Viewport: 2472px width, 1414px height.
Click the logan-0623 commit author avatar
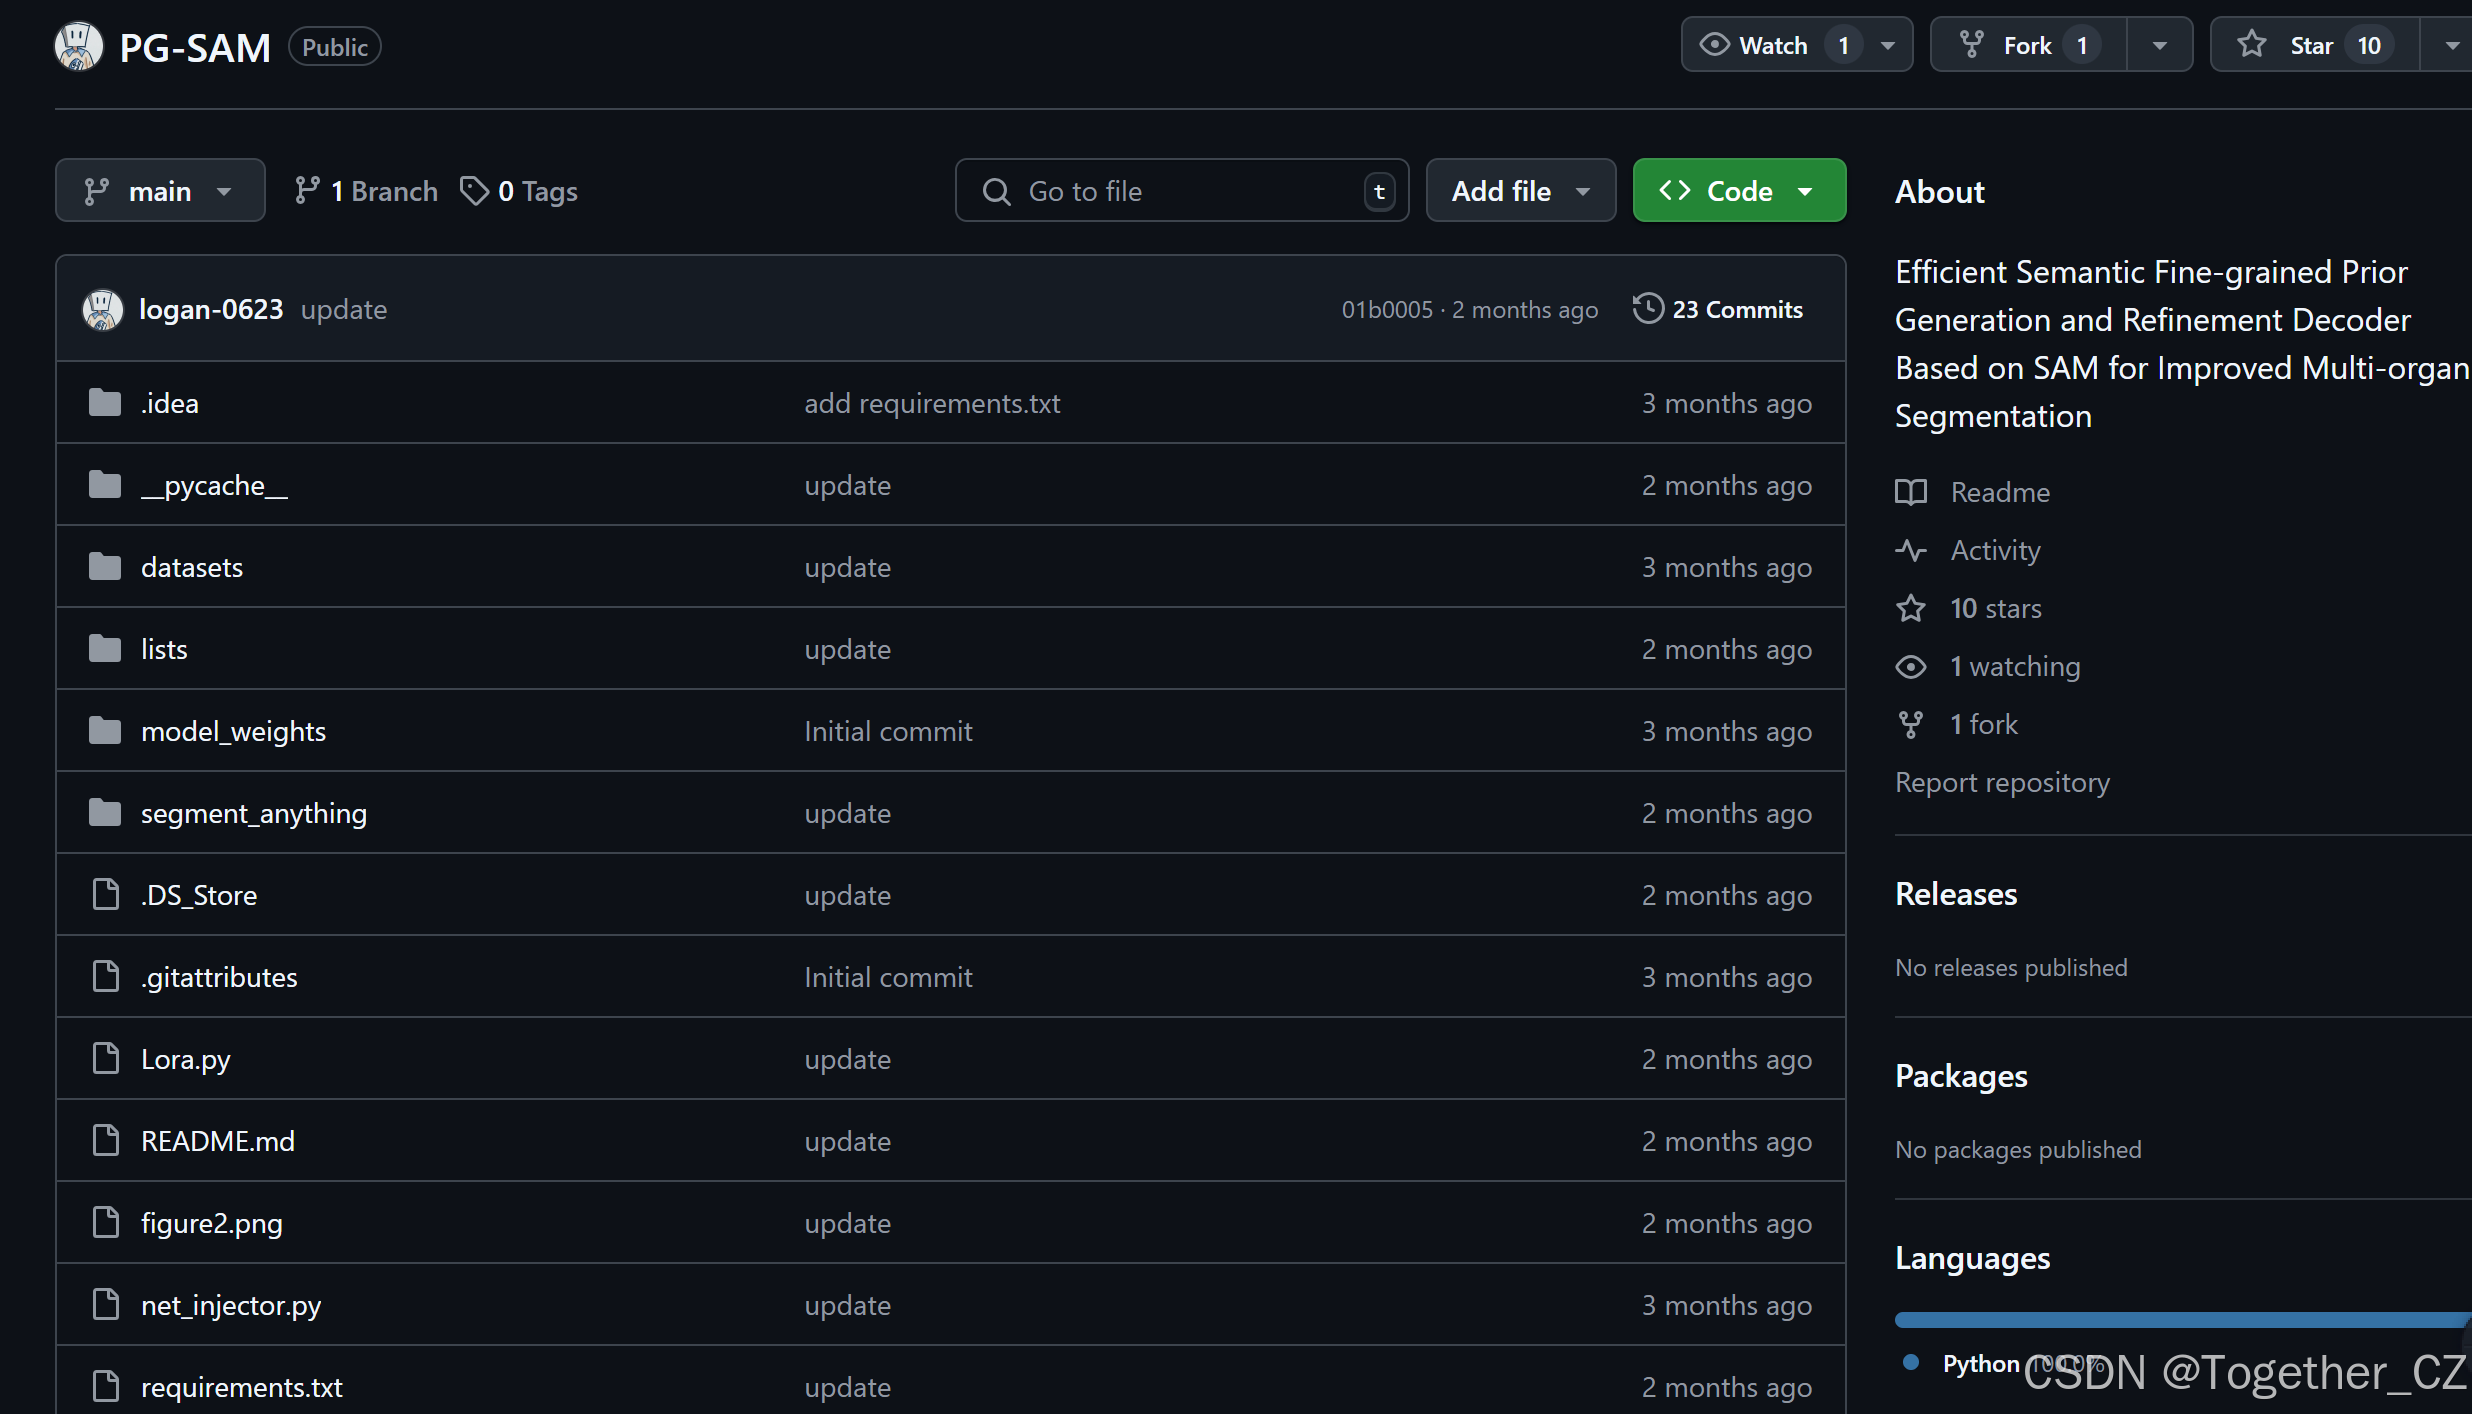[102, 310]
